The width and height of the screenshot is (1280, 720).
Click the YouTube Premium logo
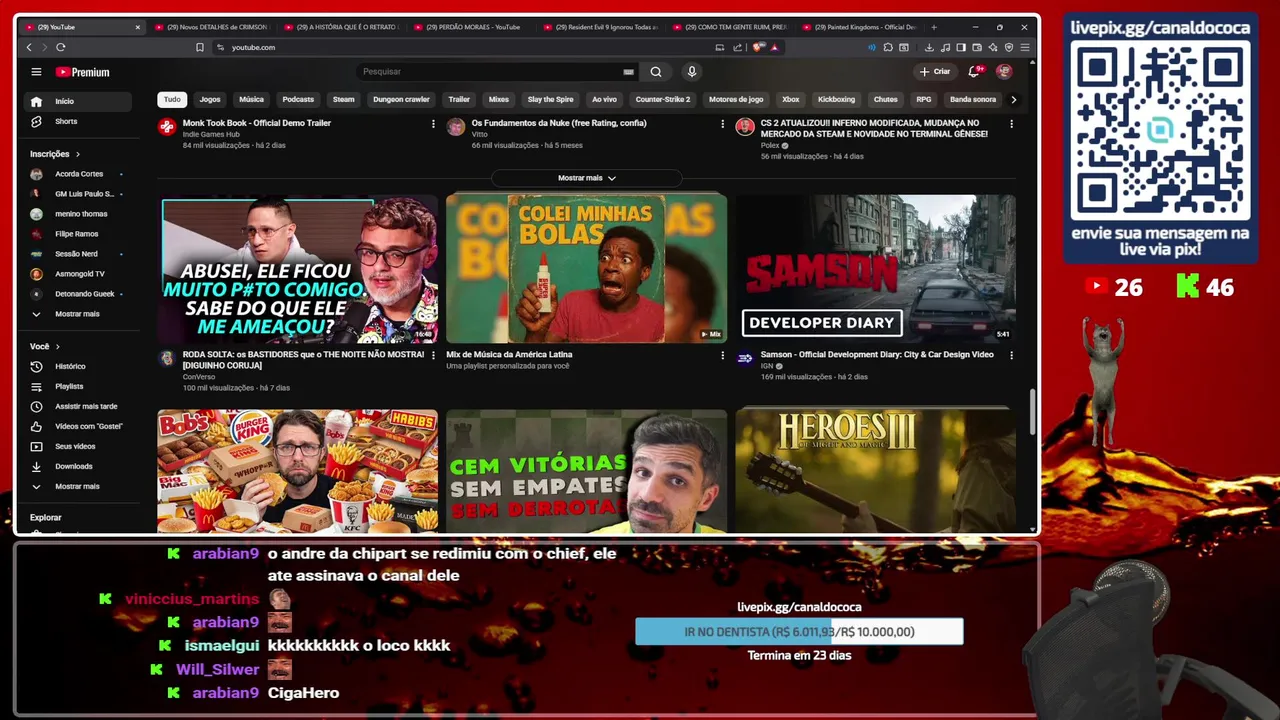pyautogui.click(x=82, y=72)
